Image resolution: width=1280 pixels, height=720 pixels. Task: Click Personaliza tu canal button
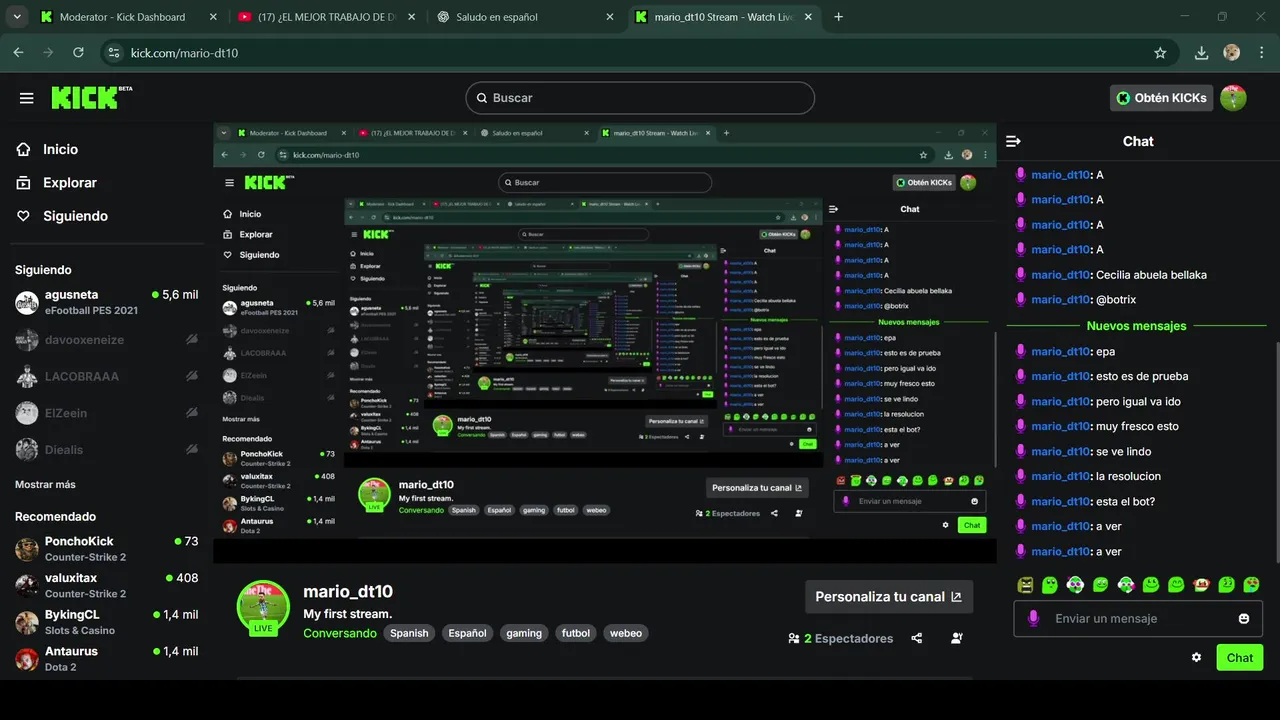click(889, 596)
